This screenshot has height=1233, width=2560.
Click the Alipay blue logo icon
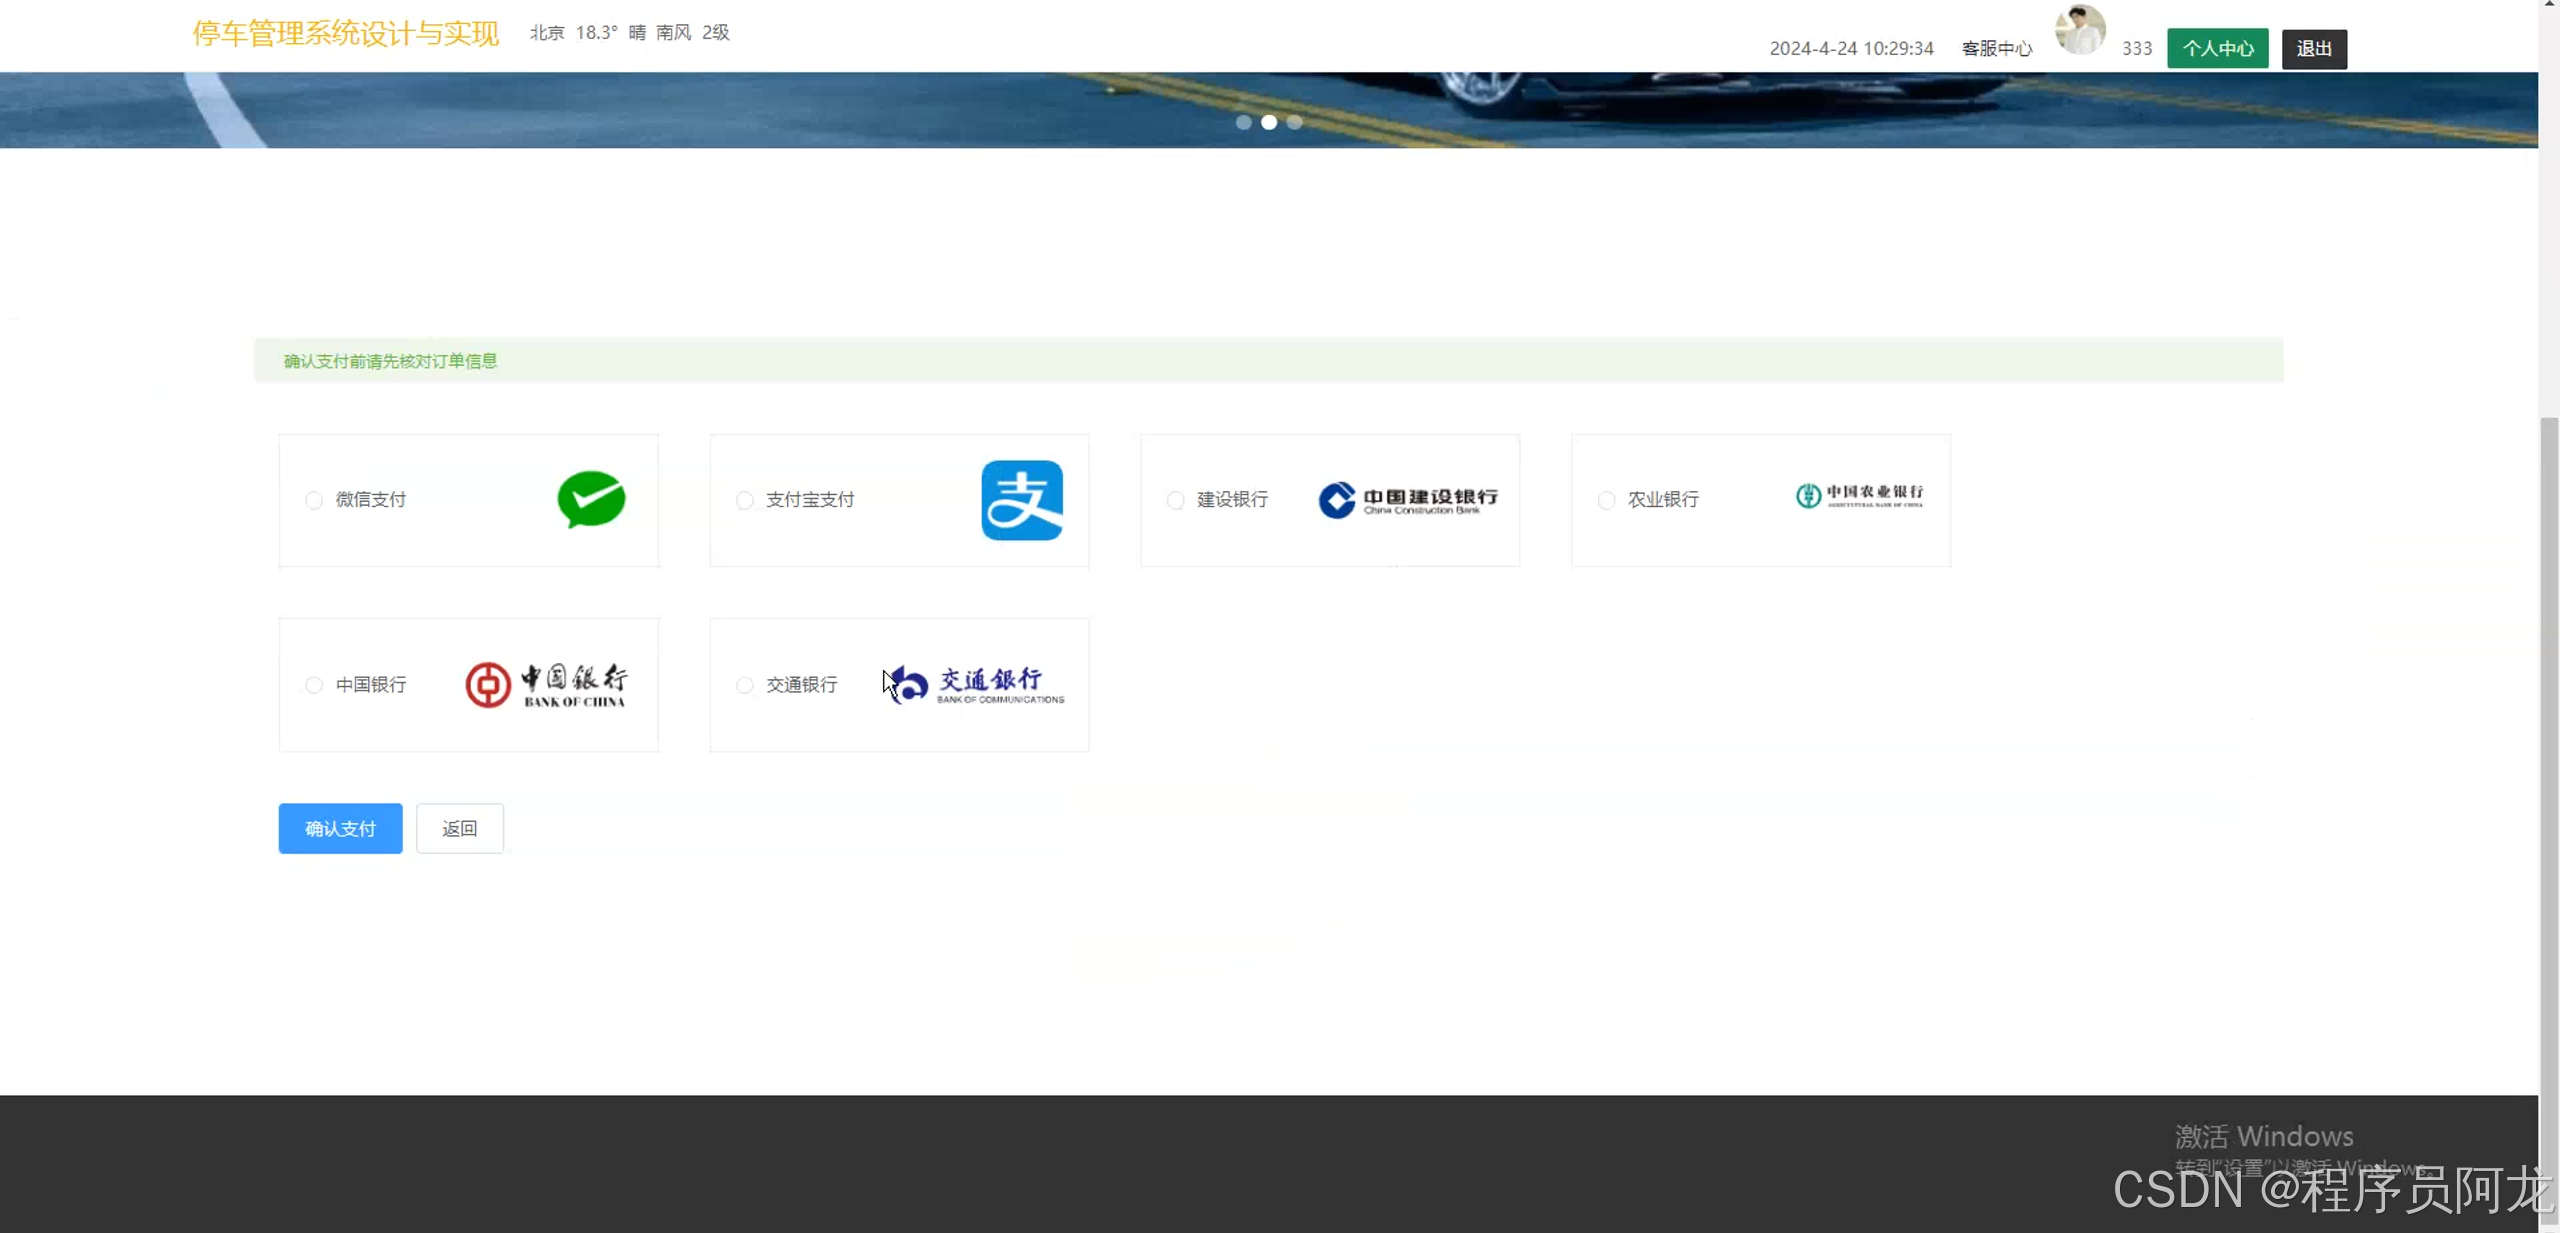1021,500
